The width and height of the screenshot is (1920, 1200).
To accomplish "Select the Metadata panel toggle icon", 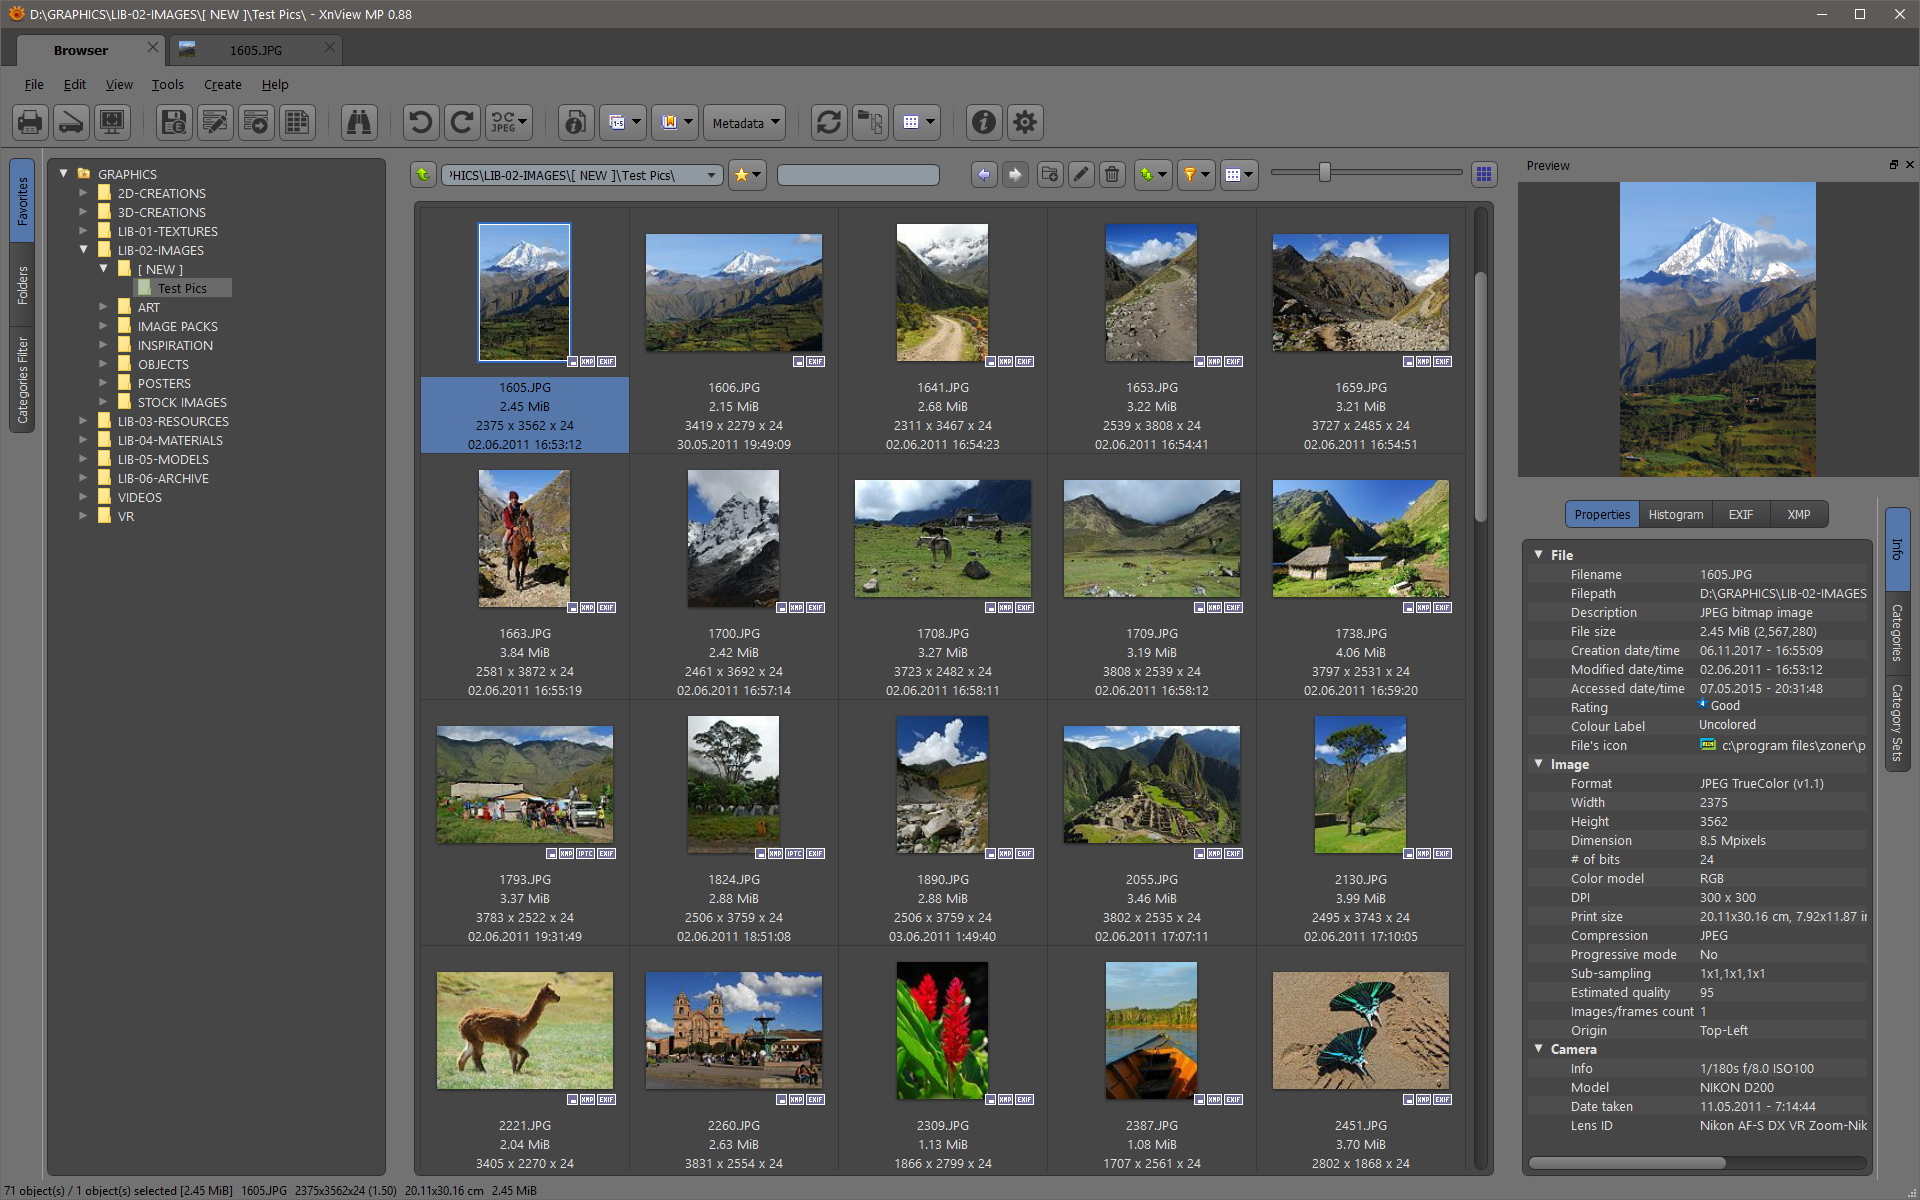I will (x=741, y=123).
